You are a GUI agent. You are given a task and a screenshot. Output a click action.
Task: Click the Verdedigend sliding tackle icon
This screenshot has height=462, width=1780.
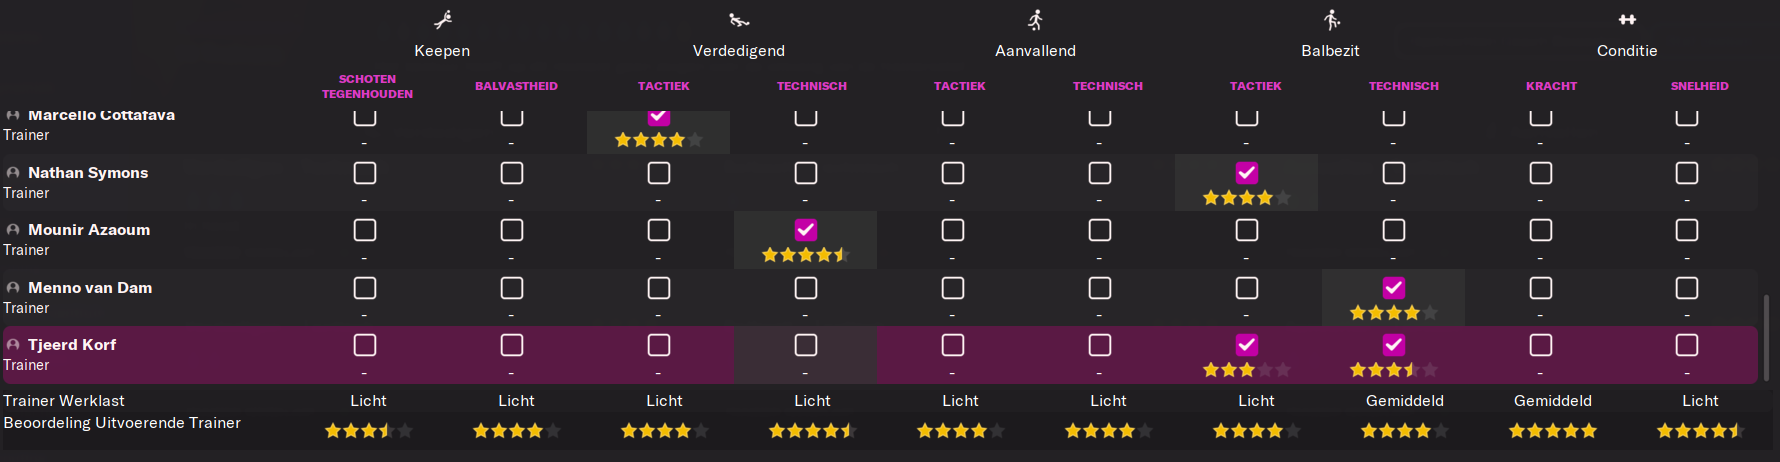tap(739, 20)
